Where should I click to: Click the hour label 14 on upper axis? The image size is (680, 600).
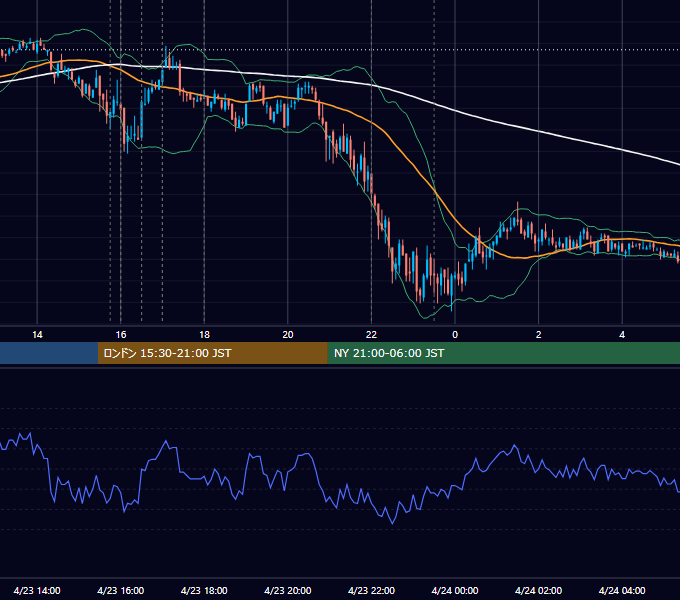37,335
